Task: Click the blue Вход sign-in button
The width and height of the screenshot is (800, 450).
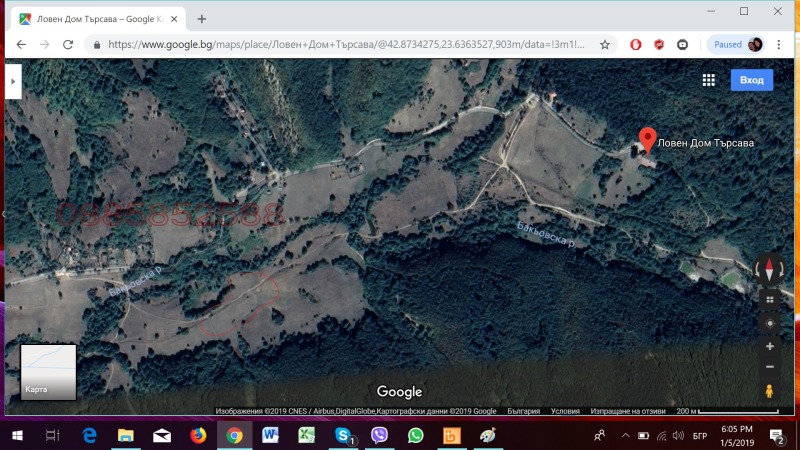Action: pyautogui.click(x=751, y=81)
